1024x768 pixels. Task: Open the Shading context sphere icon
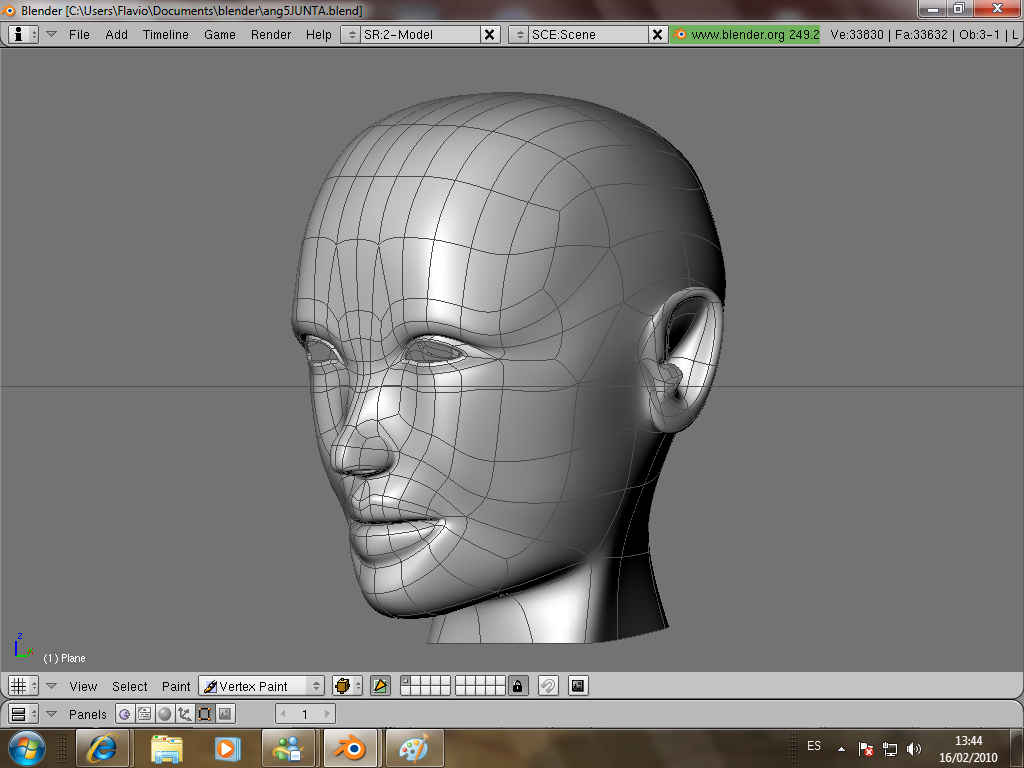coord(164,714)
